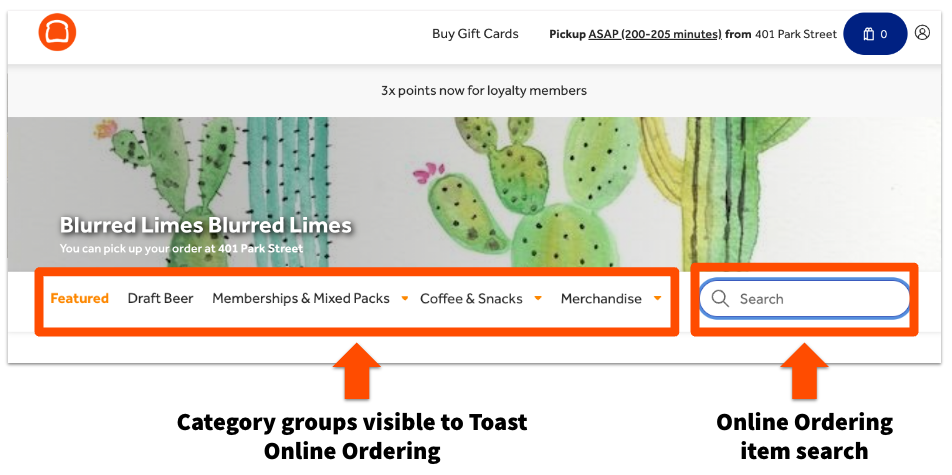Screen dimensions: 952x475
Task: Switch to the Draft Beer category
Action: 160,299
